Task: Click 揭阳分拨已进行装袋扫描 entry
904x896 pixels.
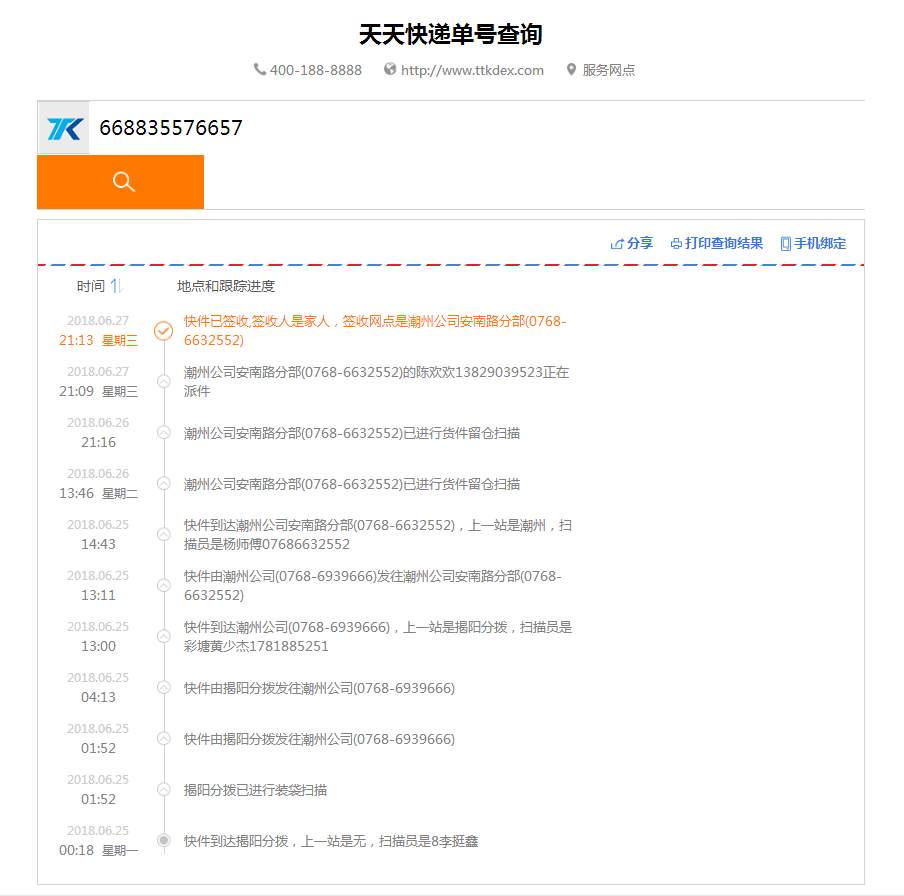Action: [255, 790]
